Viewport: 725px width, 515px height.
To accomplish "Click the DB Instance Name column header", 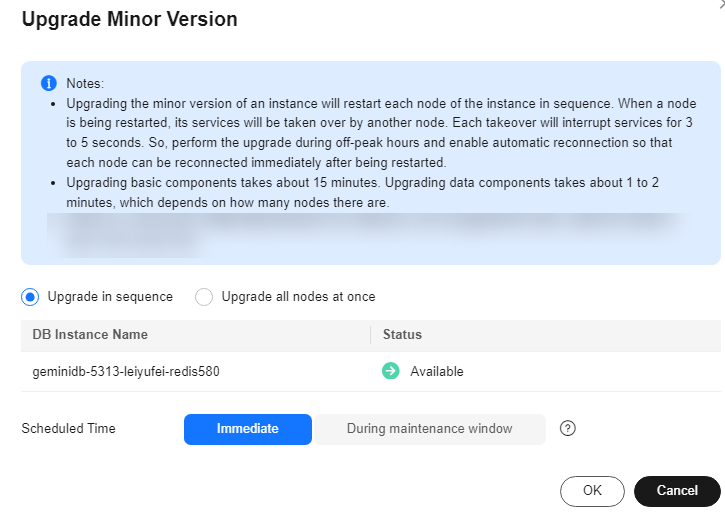I will pyautogui.click(x=90, y=335).
